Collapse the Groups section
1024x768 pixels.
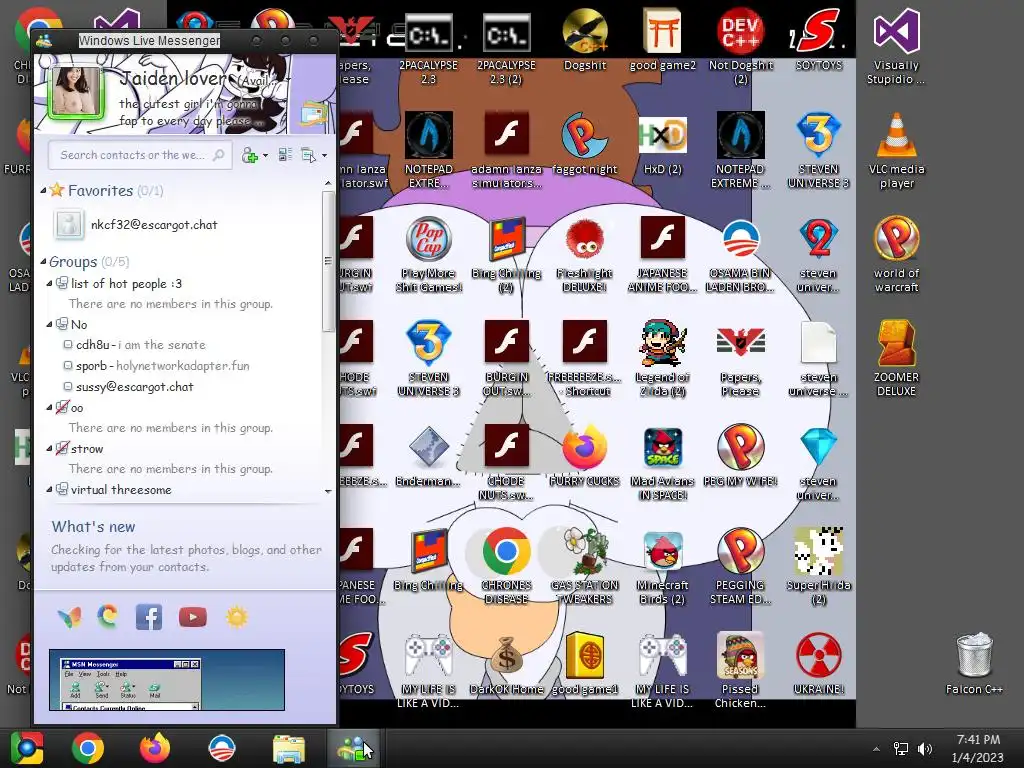coord(43,262)
